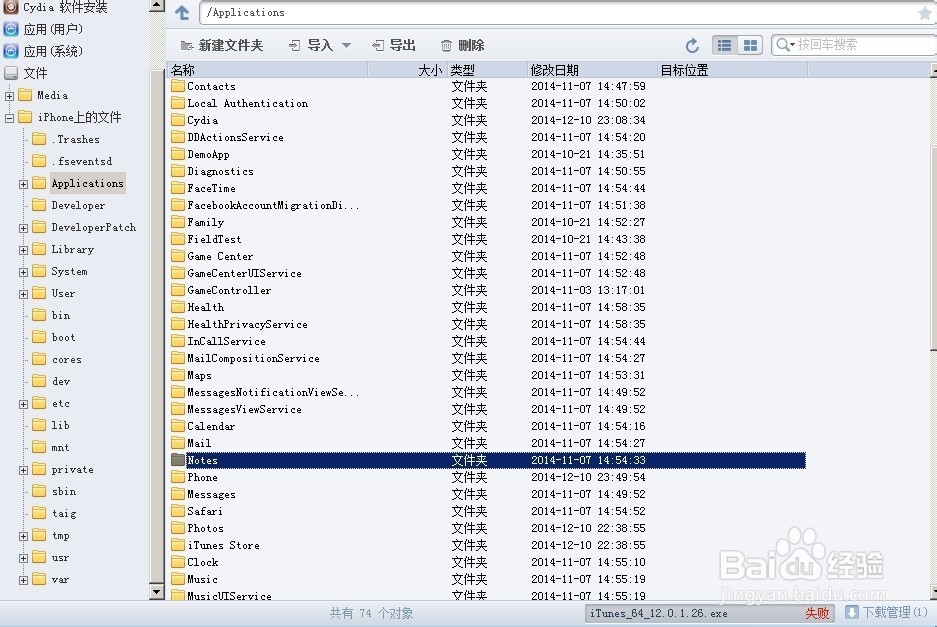Image resolution: width=937 pixels, height=627 pixels.
Task: Sort by the 名称 column header
Action: tap(267, 70)
